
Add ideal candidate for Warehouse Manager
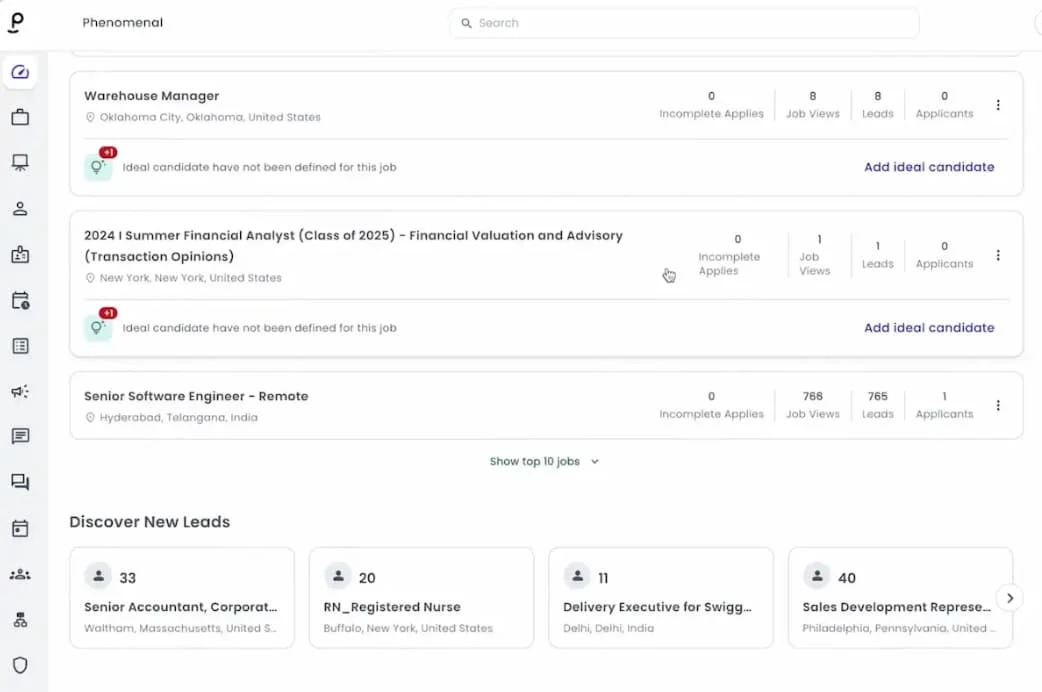929,167
